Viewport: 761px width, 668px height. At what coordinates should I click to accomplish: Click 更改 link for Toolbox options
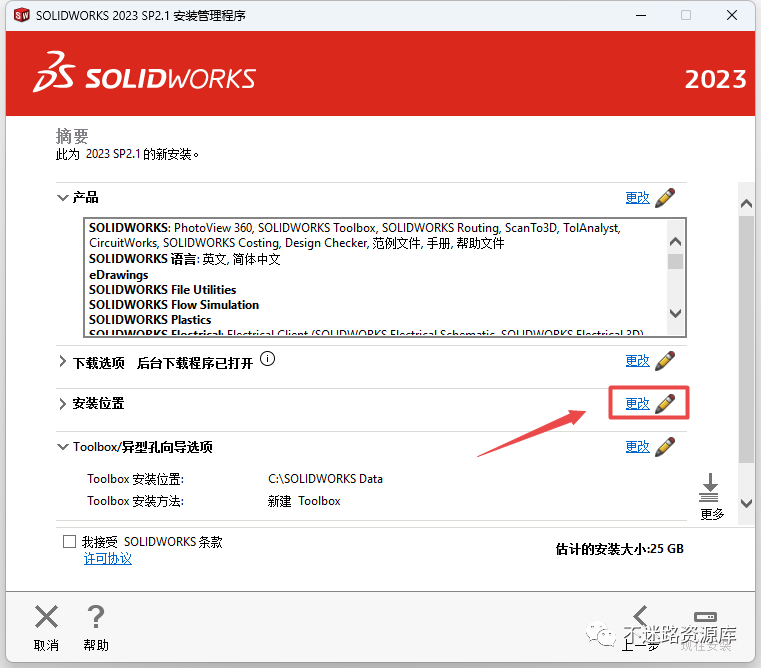637,447
